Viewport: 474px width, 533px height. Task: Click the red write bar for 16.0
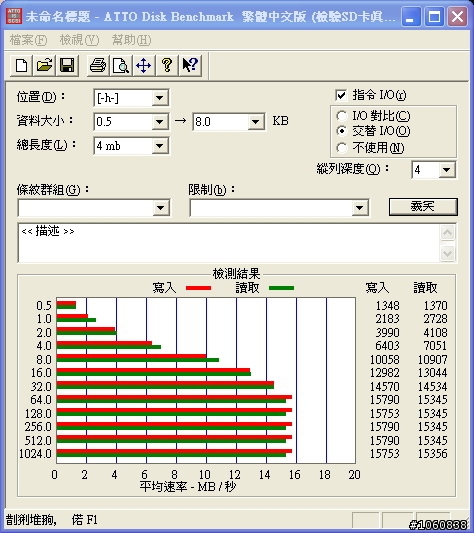[153, 370]
